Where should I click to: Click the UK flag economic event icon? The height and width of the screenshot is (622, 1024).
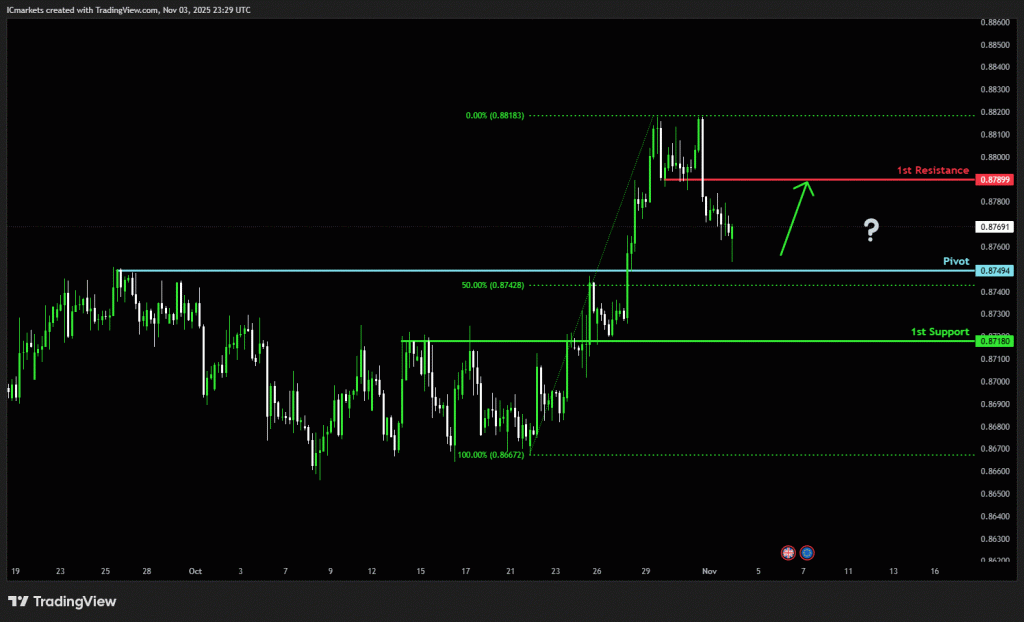coord(788,552)
